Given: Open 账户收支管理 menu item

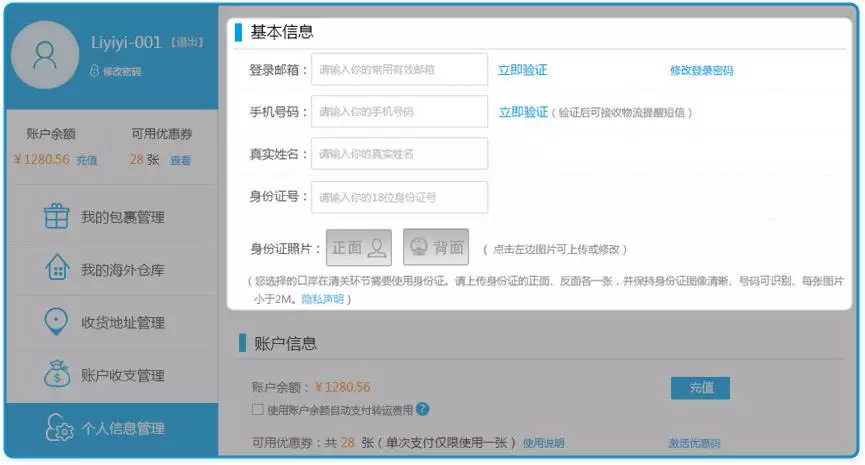Looking at the screenshot, I should point(112,375).
